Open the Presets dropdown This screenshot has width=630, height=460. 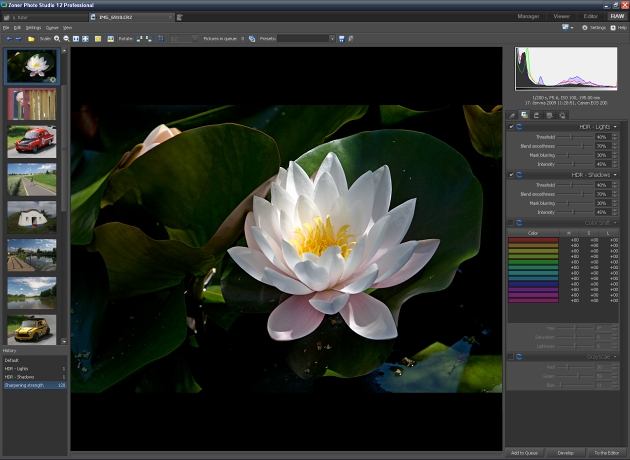click(x=332, y=39)
